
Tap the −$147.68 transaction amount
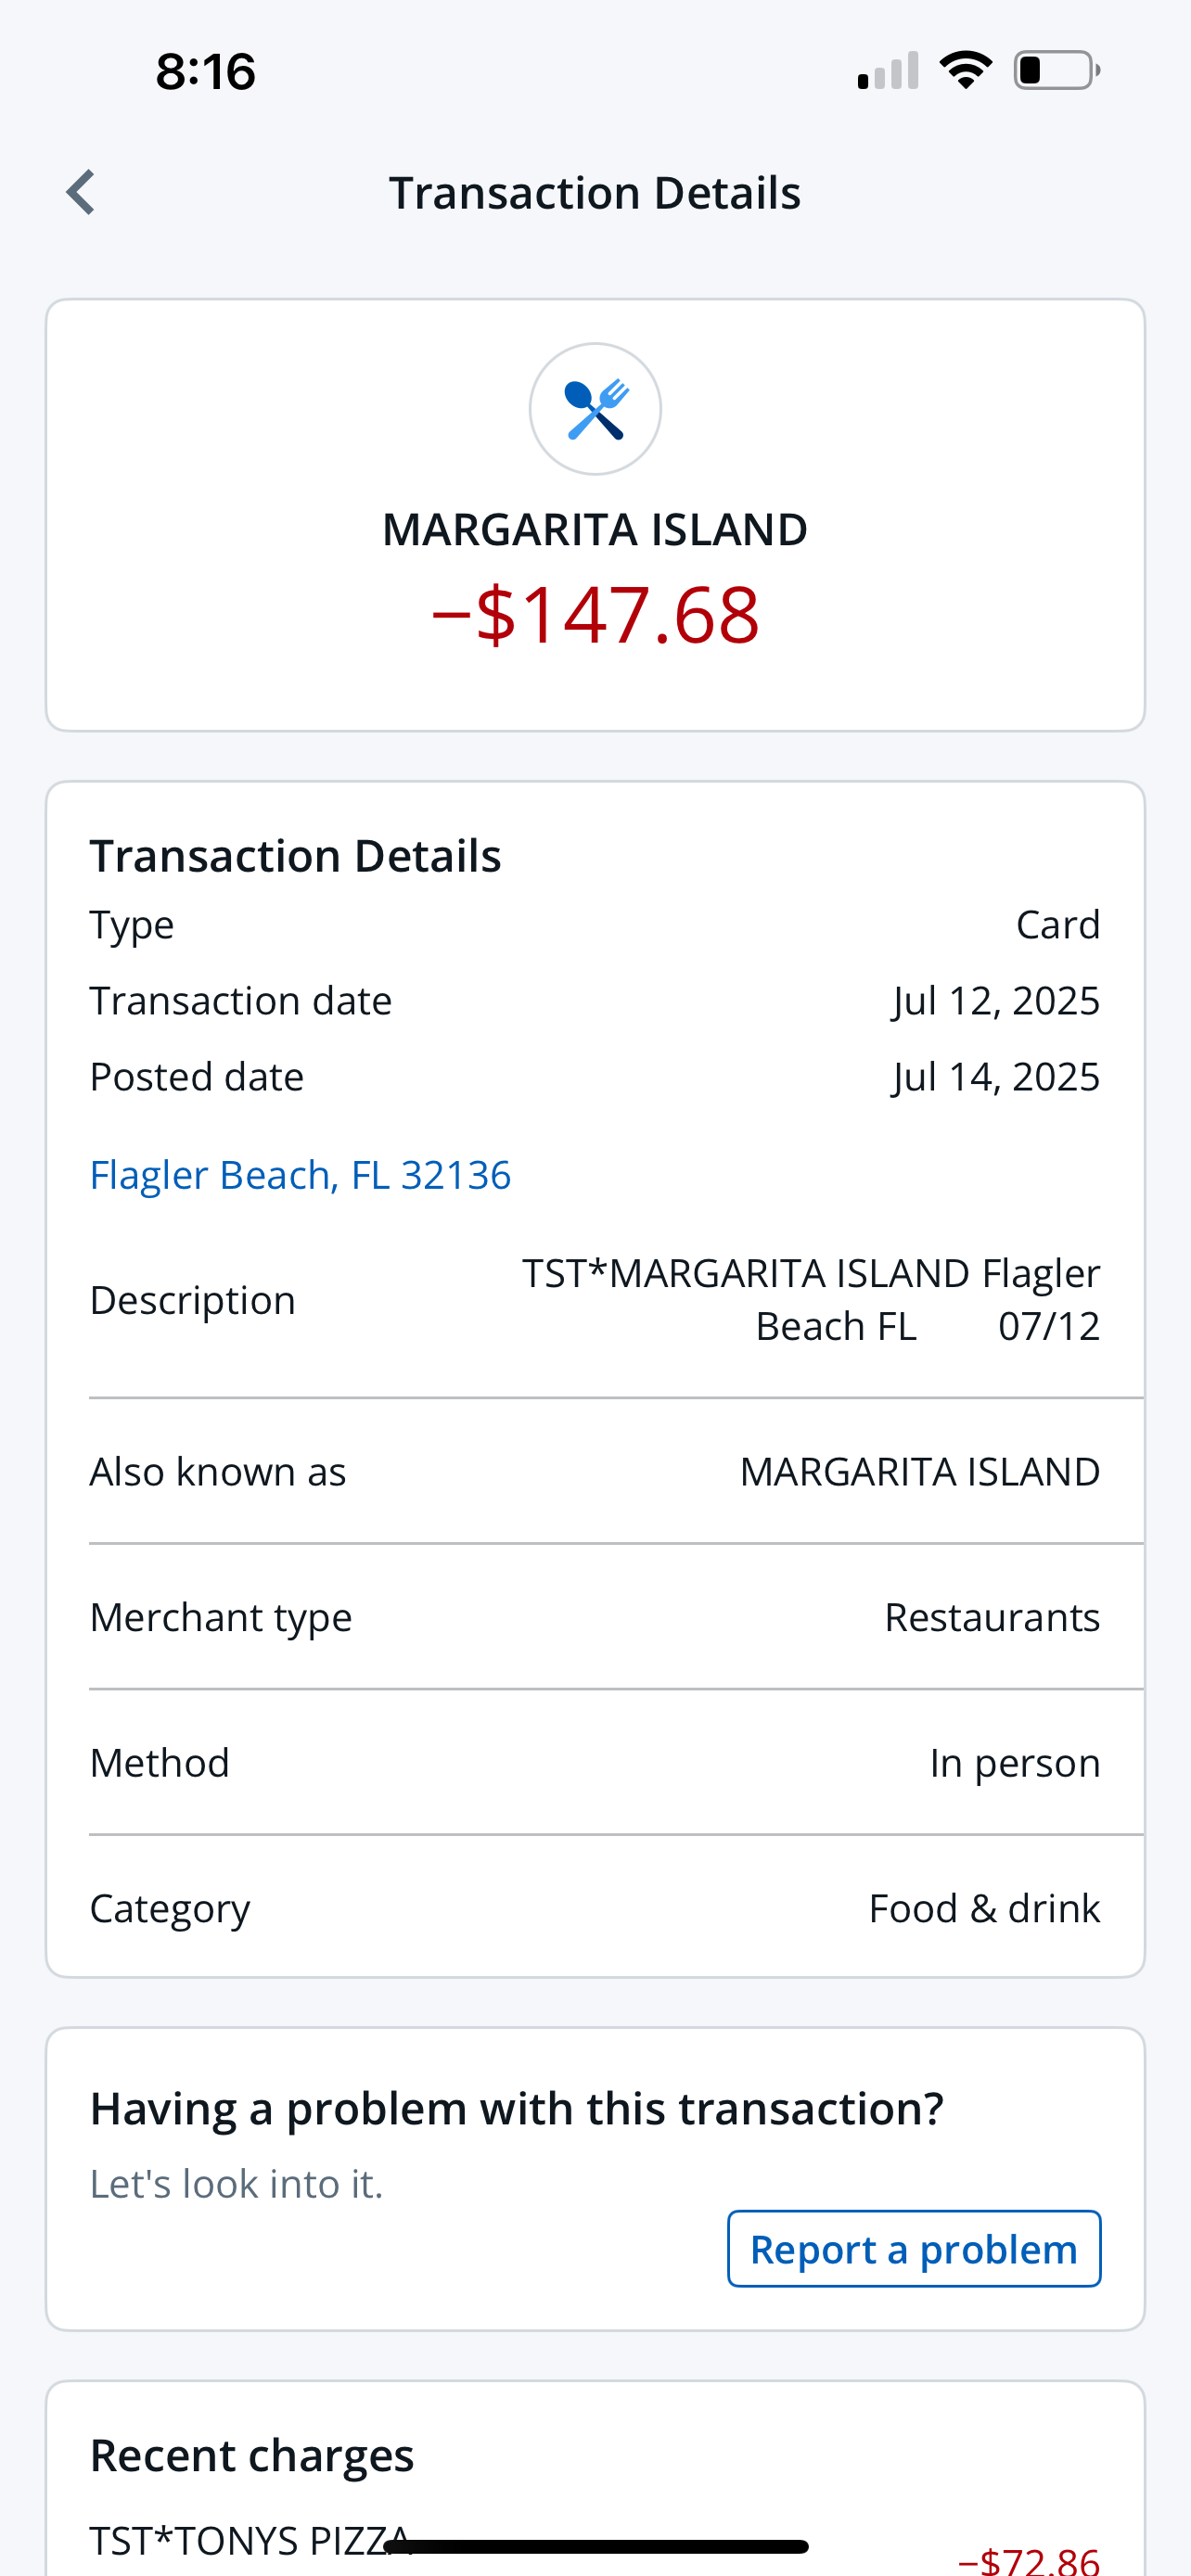595,614
